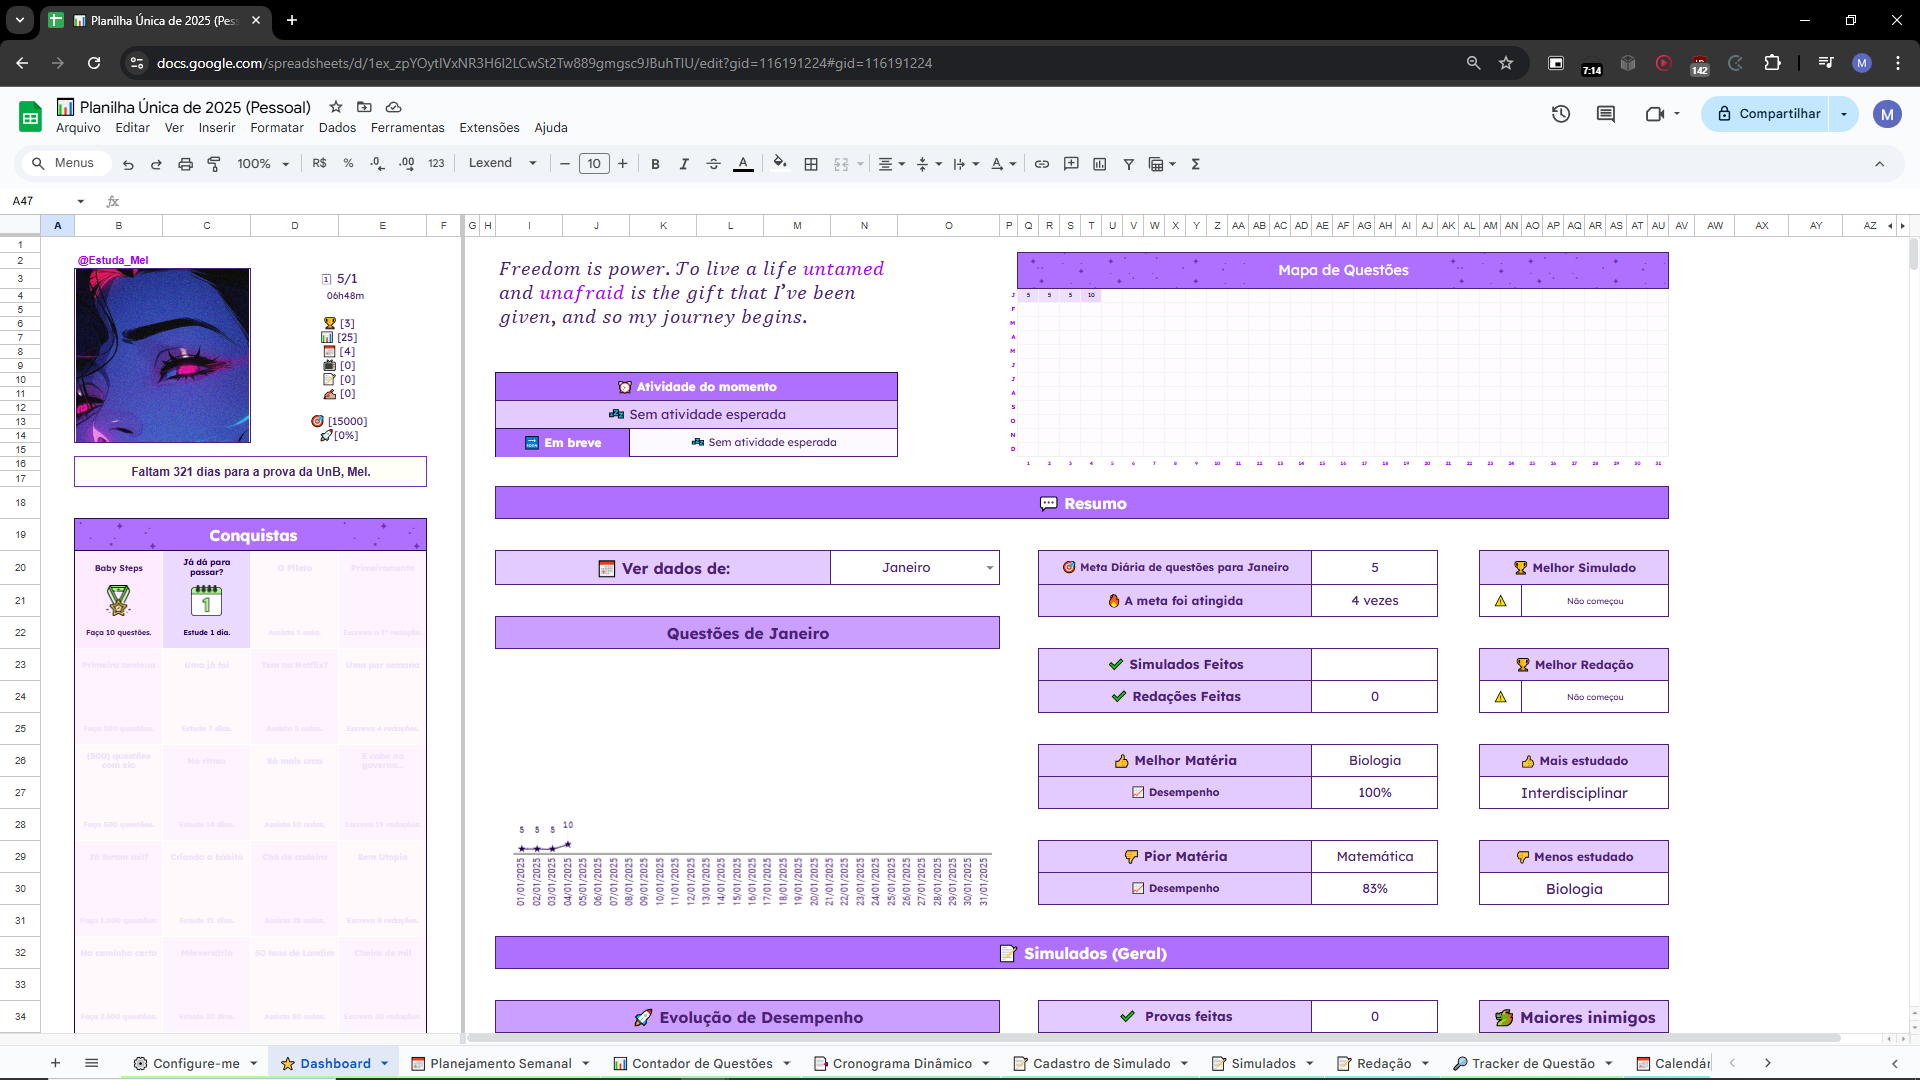The height and width of the screenshot is (1080, 1920).
Task: Toggle italic formatting
Action: click(684, 164)
